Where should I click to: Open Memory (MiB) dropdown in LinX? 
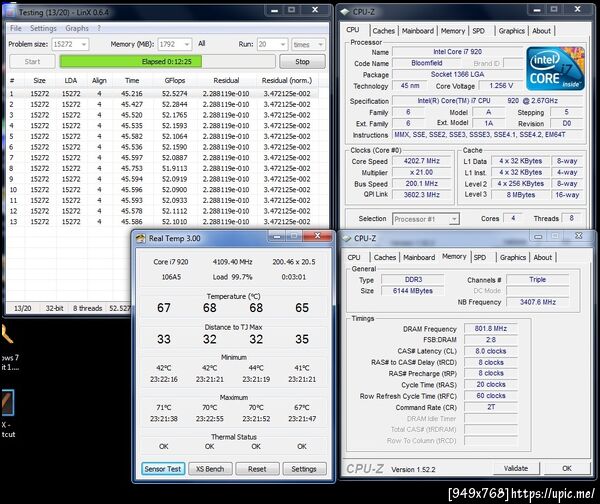[174, 44]
